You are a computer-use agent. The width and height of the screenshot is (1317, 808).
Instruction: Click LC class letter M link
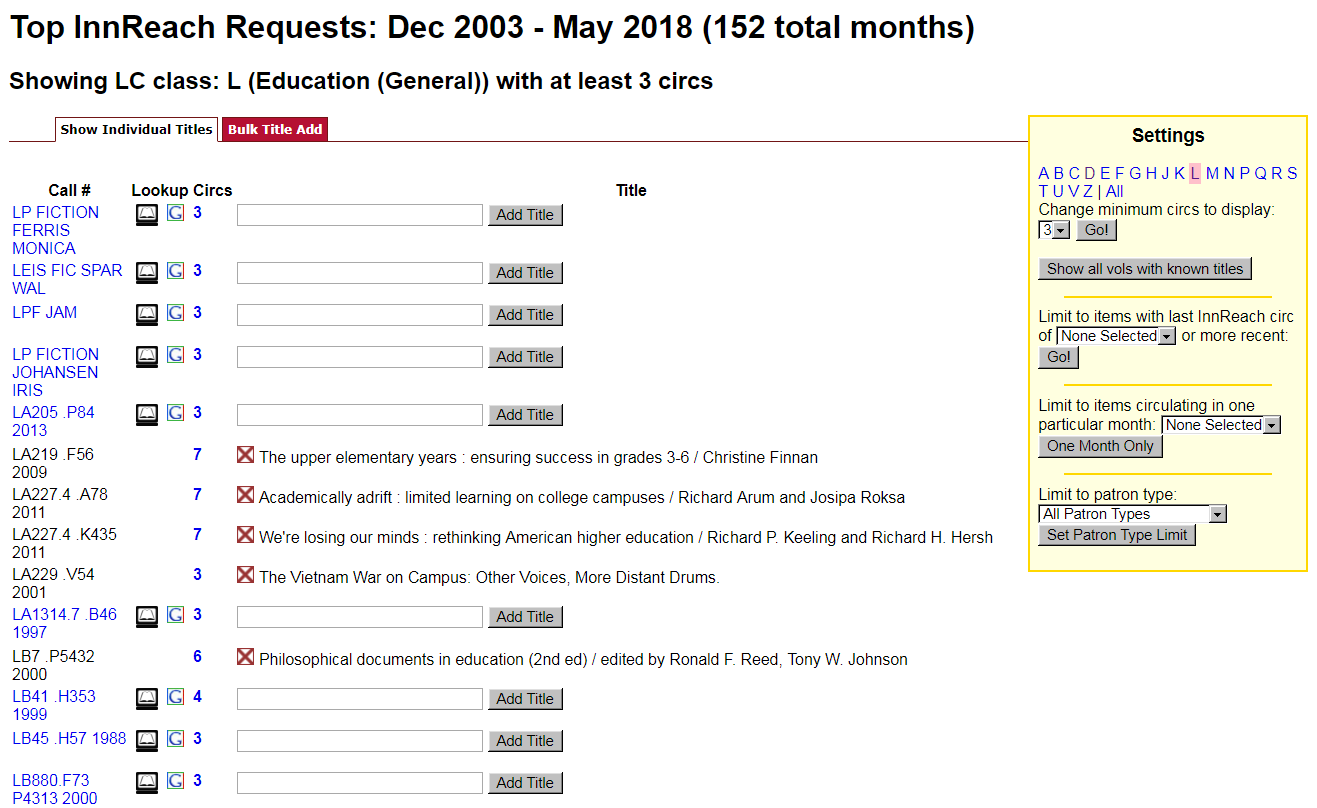1212,173
